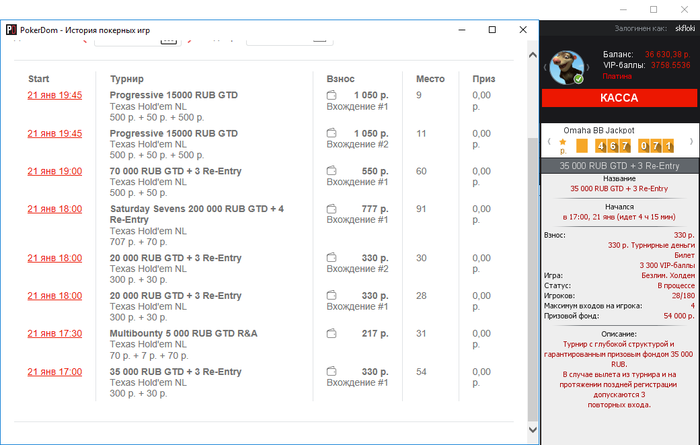Click wallet icon for 70 000 RUB GTD row

331,171
